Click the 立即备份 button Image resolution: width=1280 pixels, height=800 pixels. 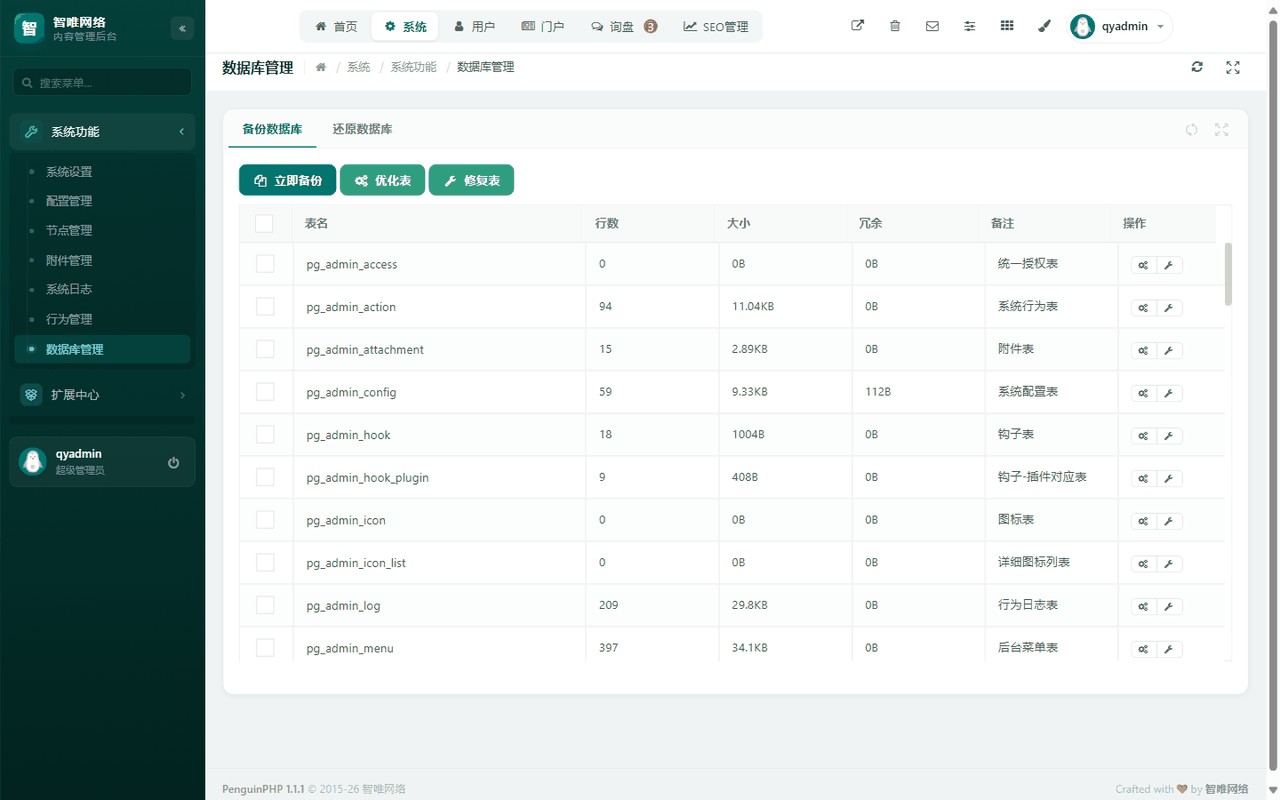(x=288, y=180)
